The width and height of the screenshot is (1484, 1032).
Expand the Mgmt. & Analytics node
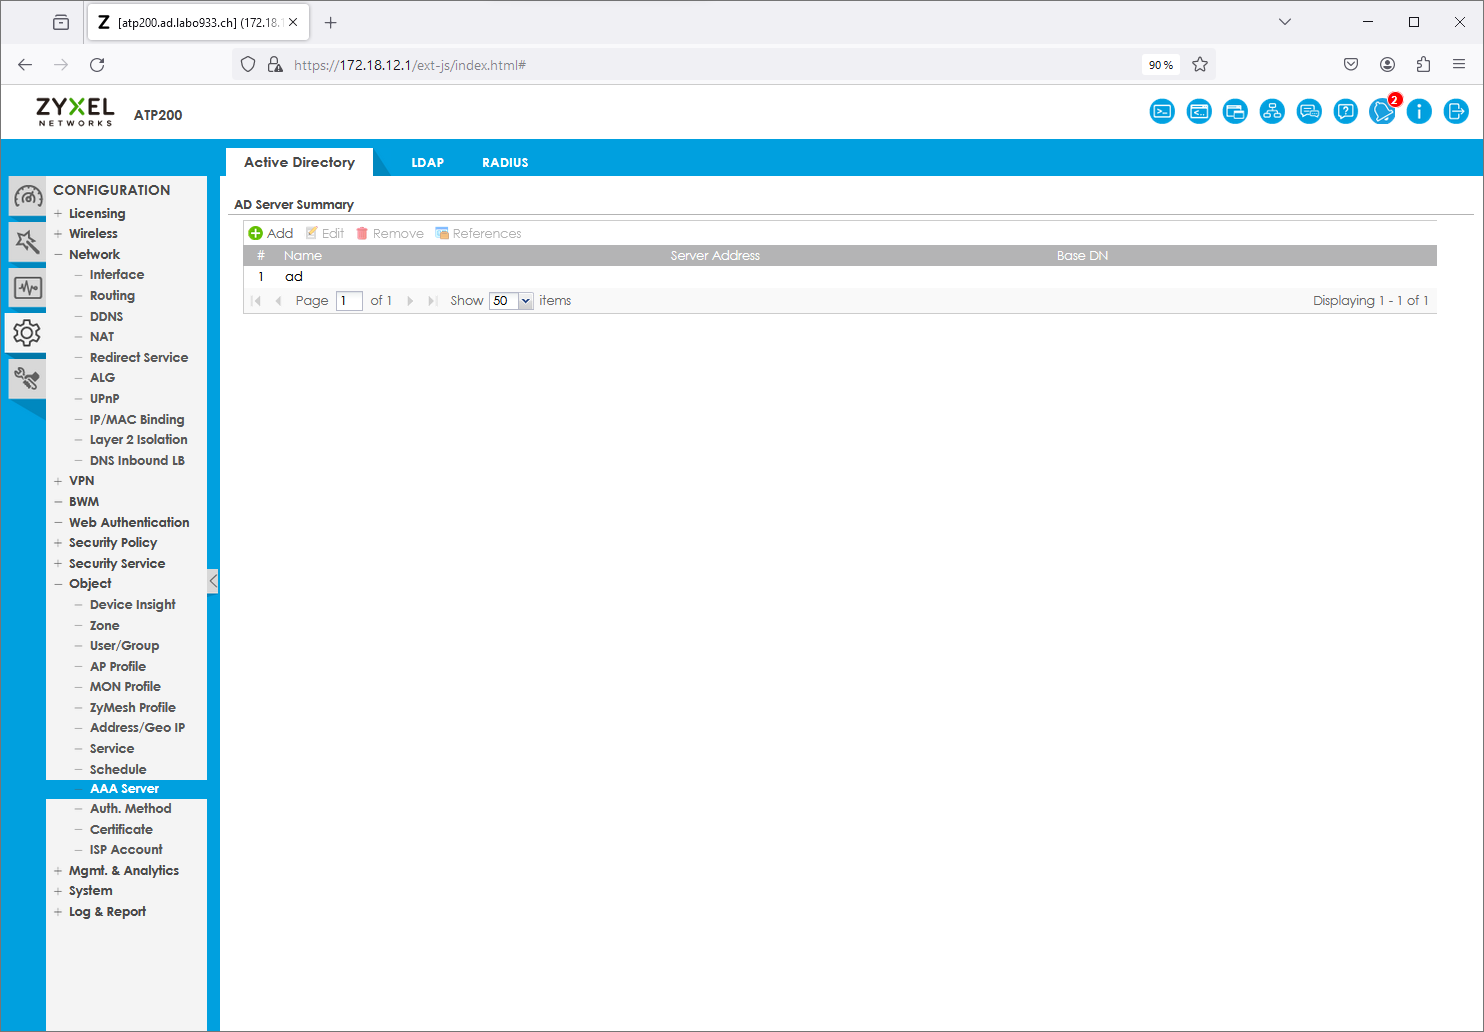pos(58,871)
